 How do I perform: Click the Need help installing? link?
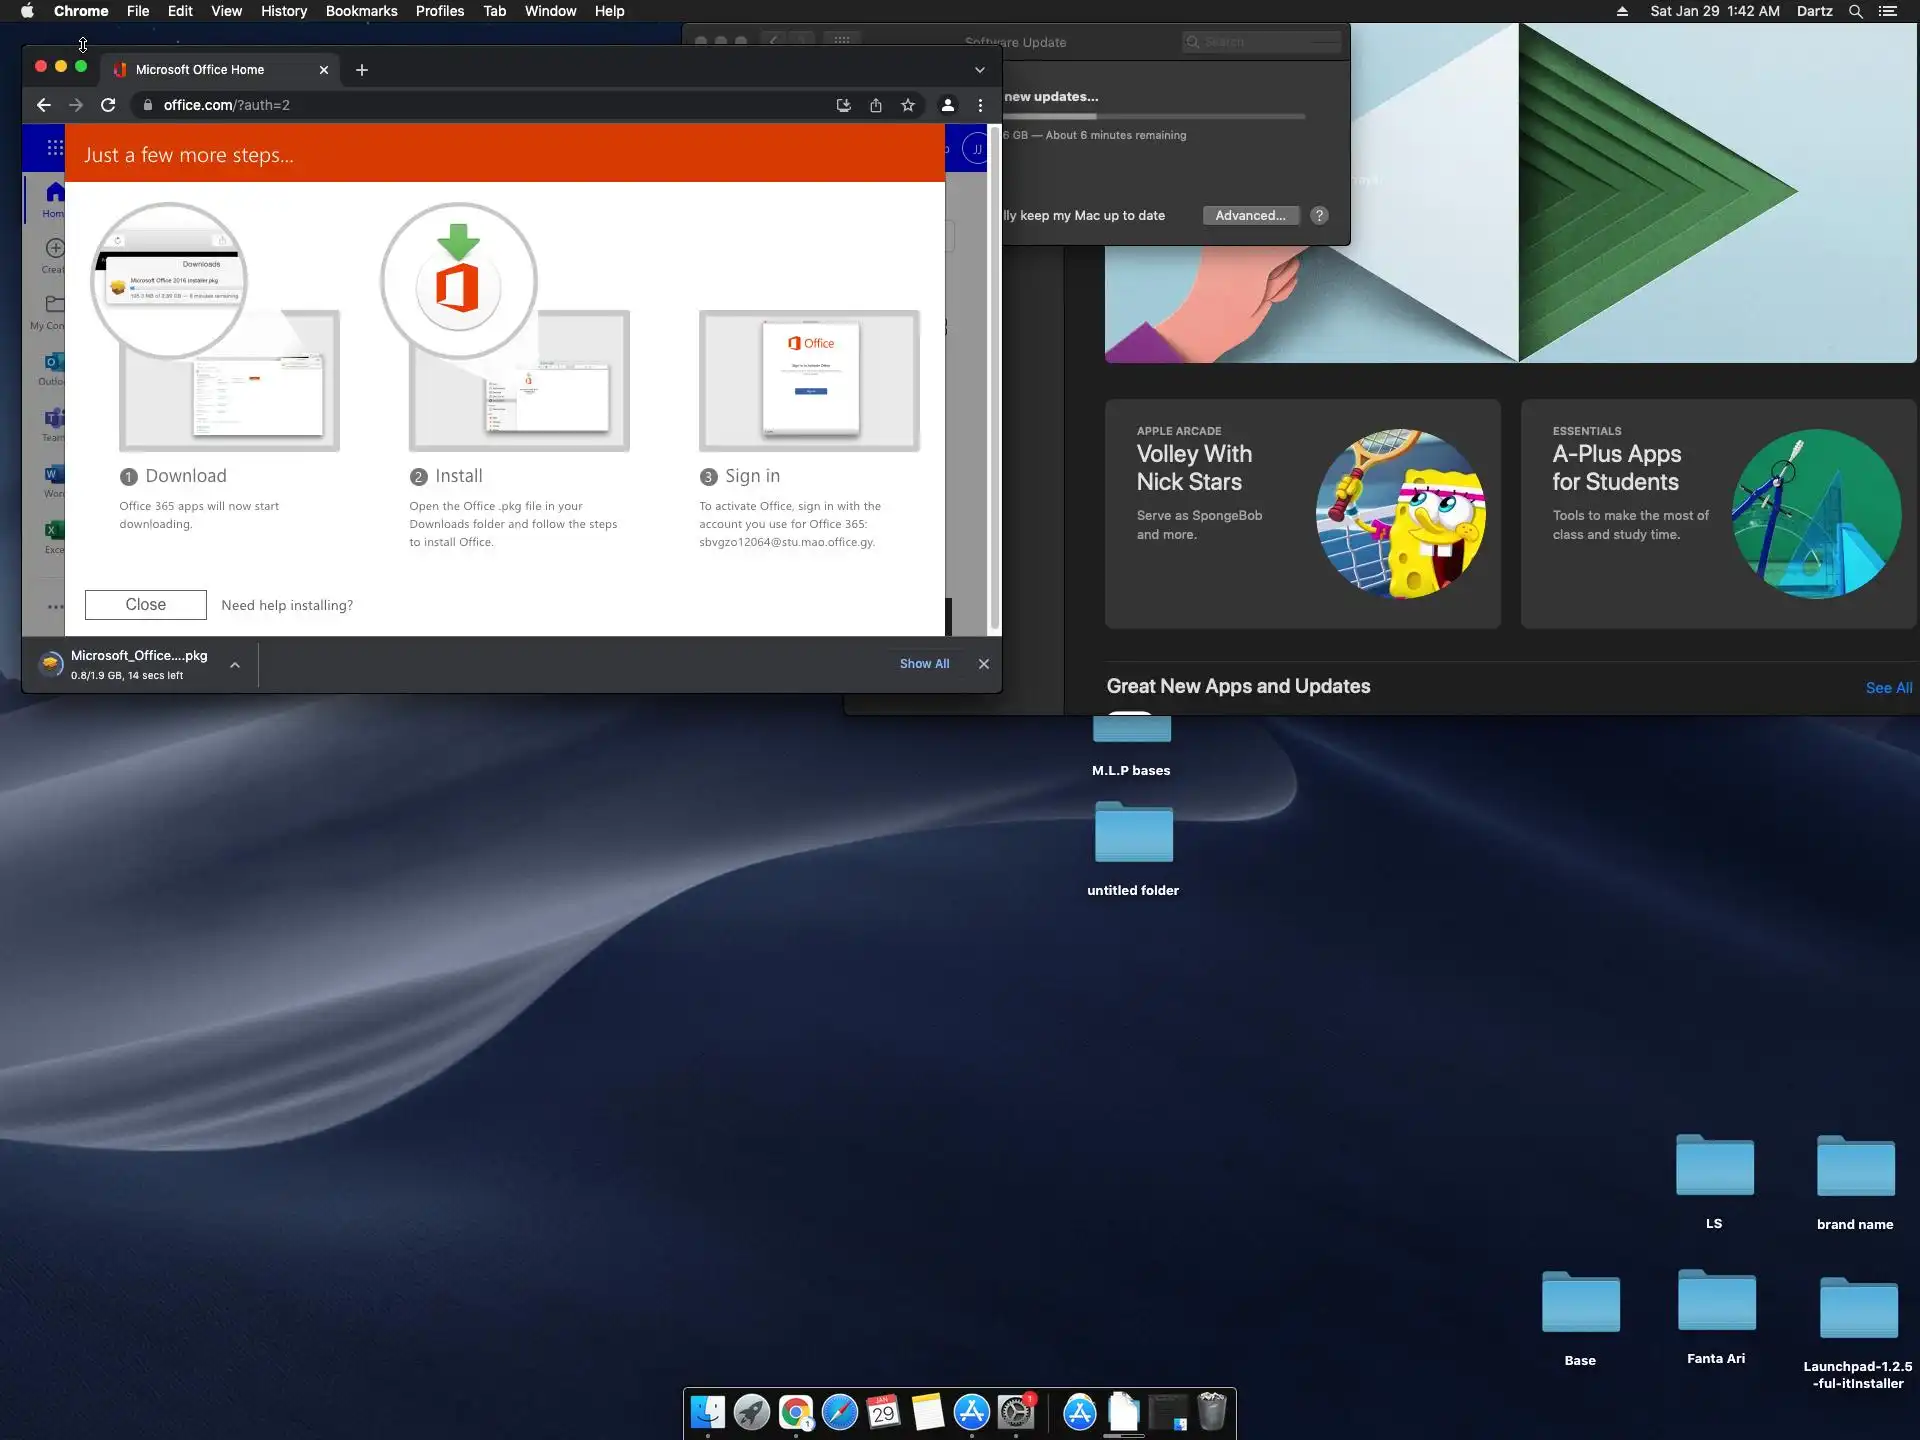pos(287,605)
